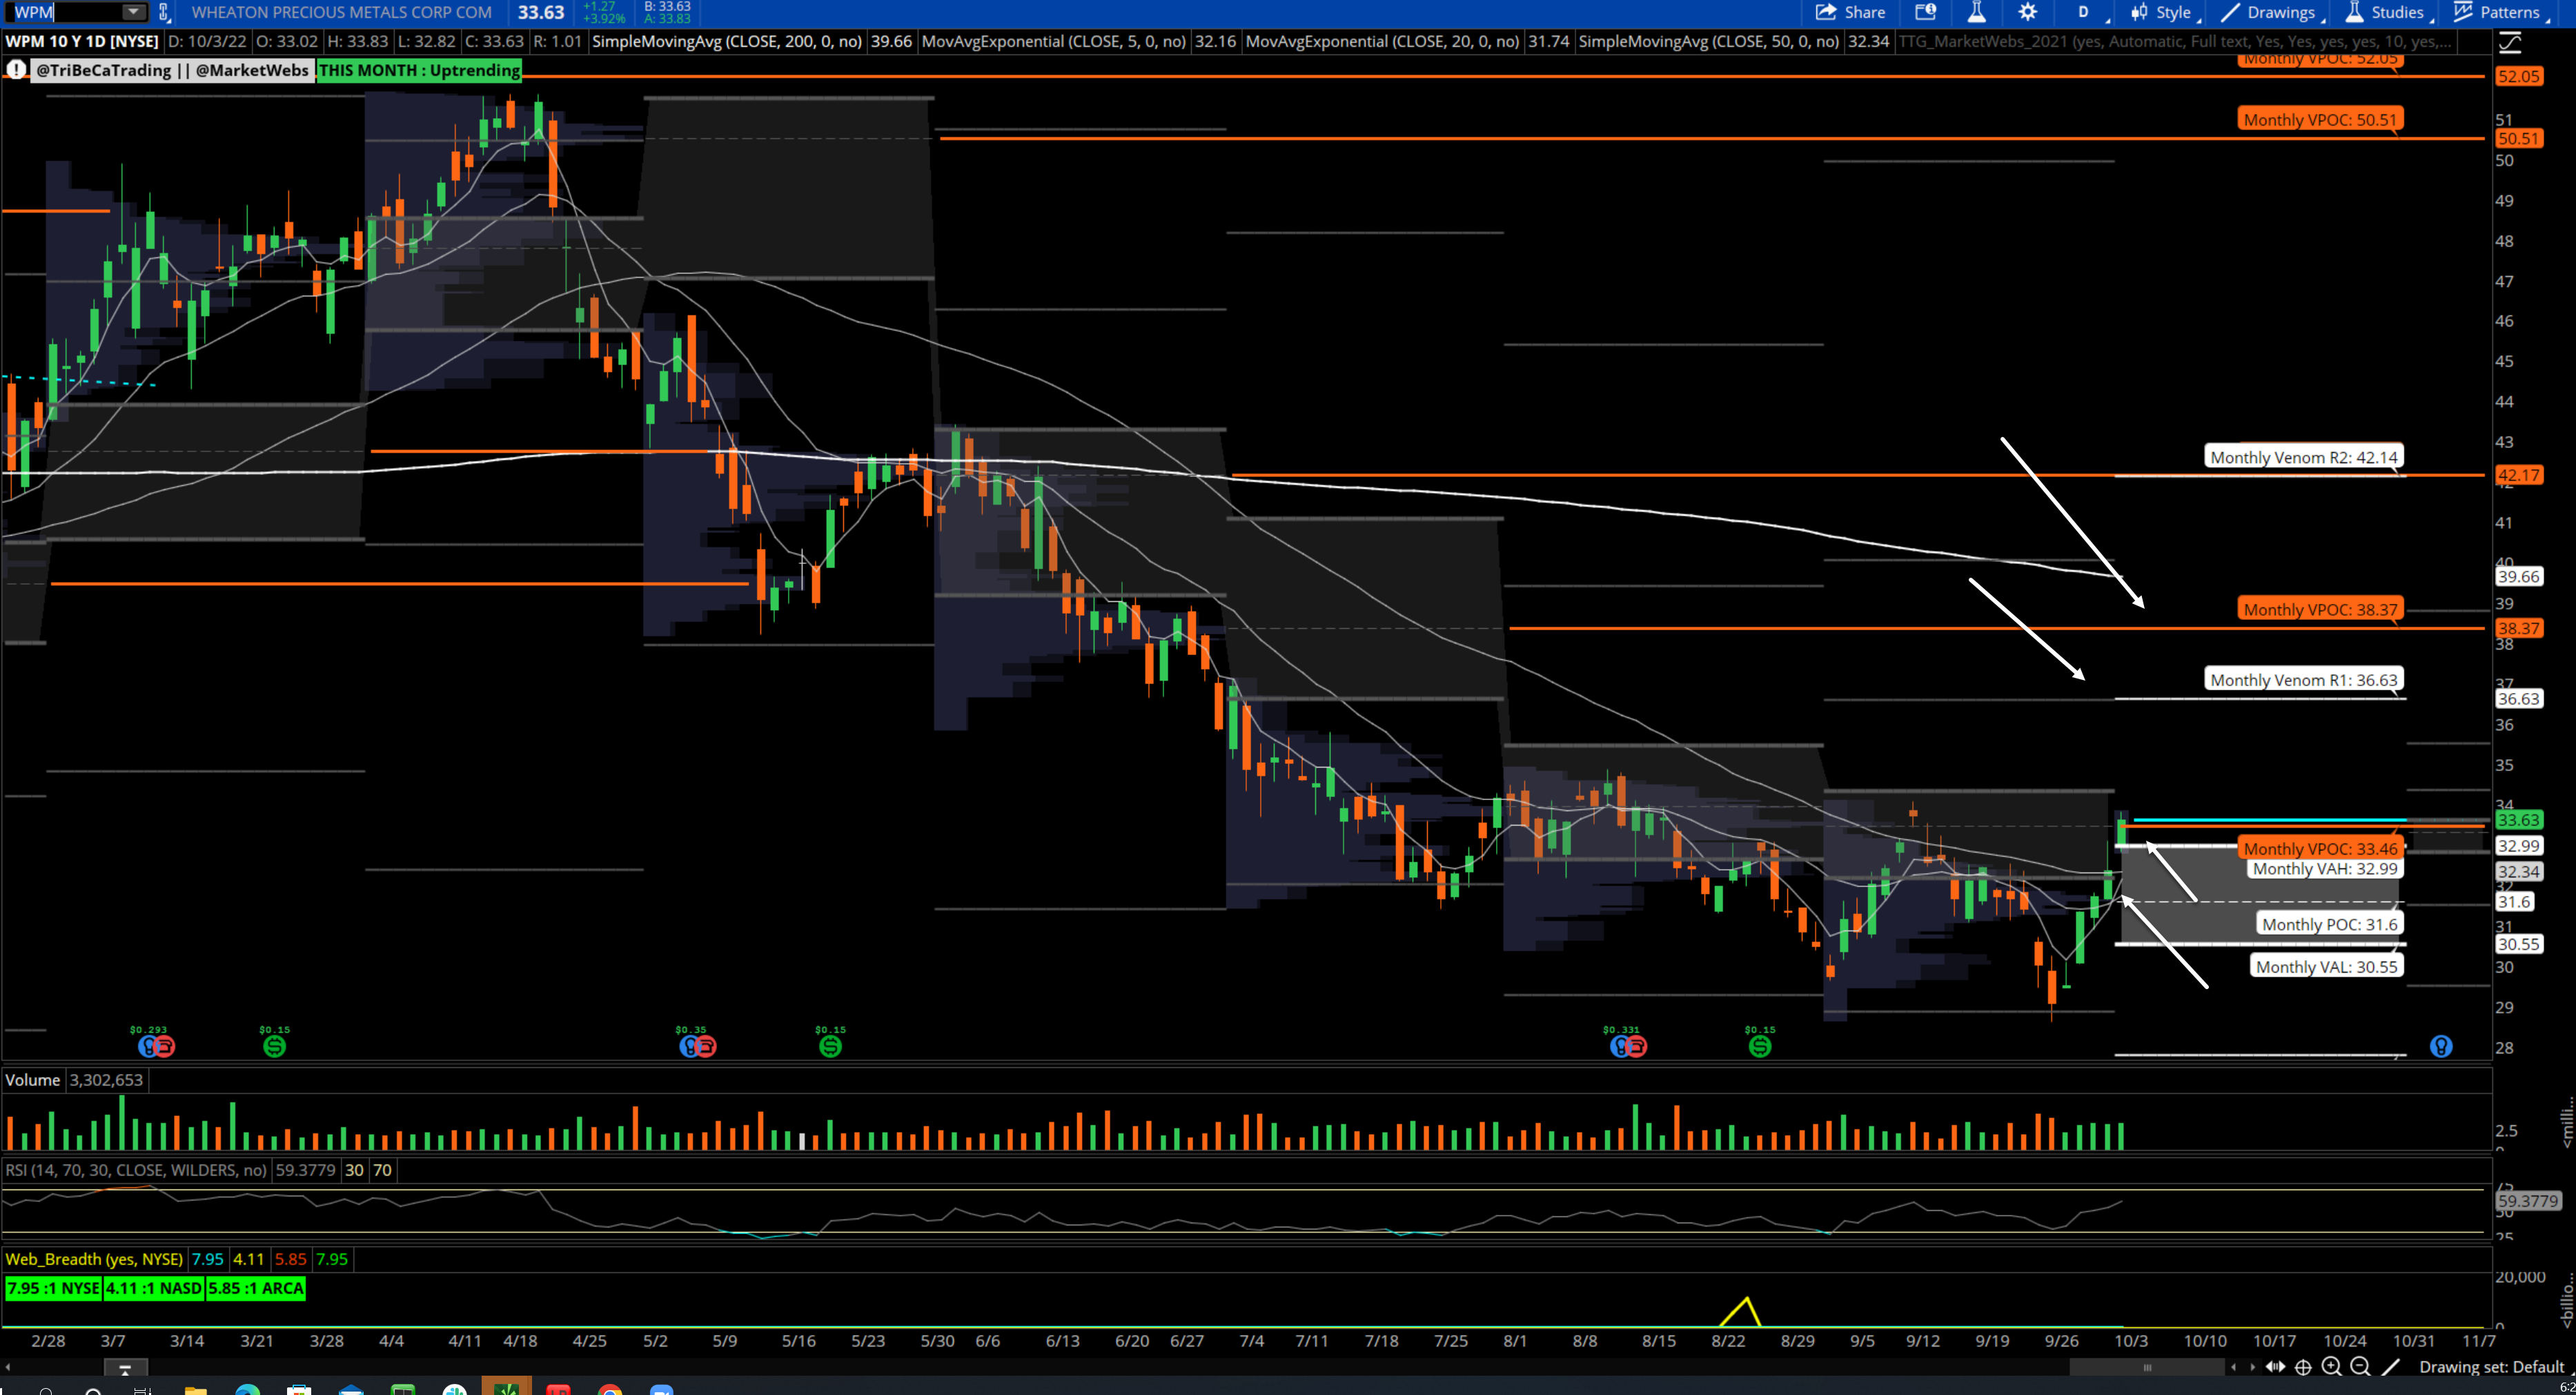
Task: Click the warning exclamation icon beside @TriBeCaTrading
Action: pos(17,70)
